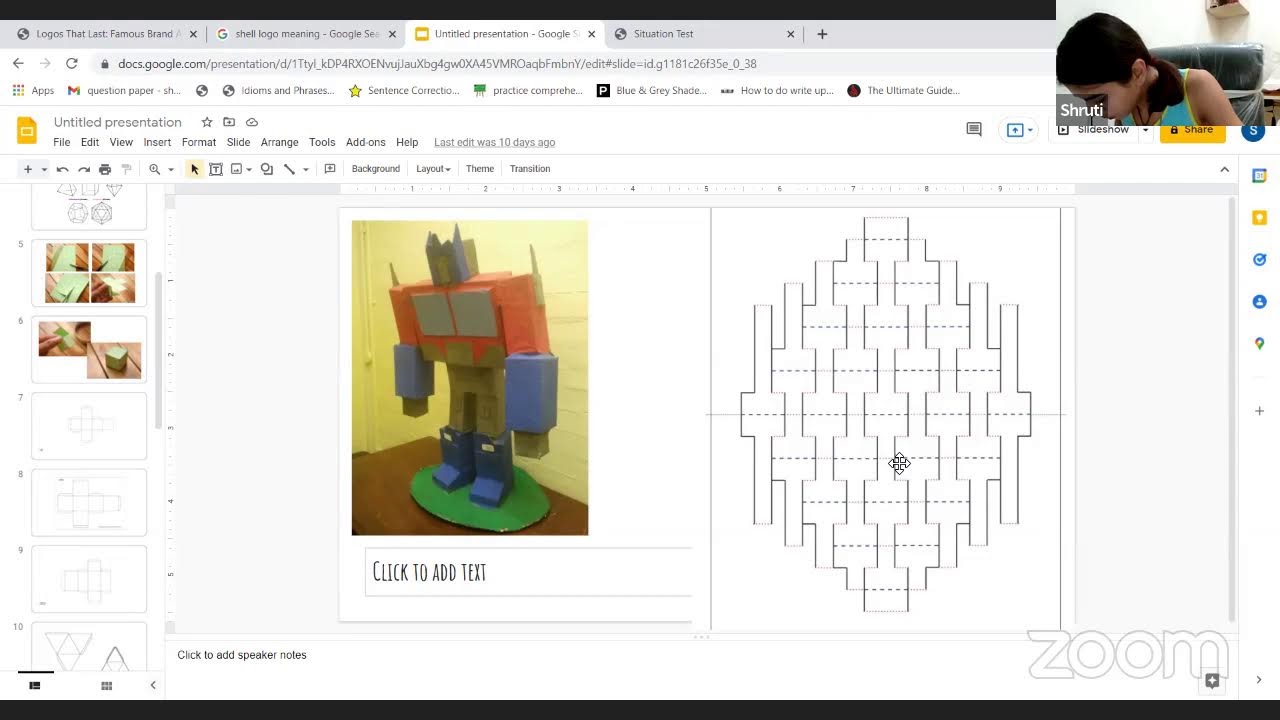Open Google Keep in the side panel
Image resolution: width=1280 pixels, height=720 pixels.
pyautogui.click(x=1259, y=218)
